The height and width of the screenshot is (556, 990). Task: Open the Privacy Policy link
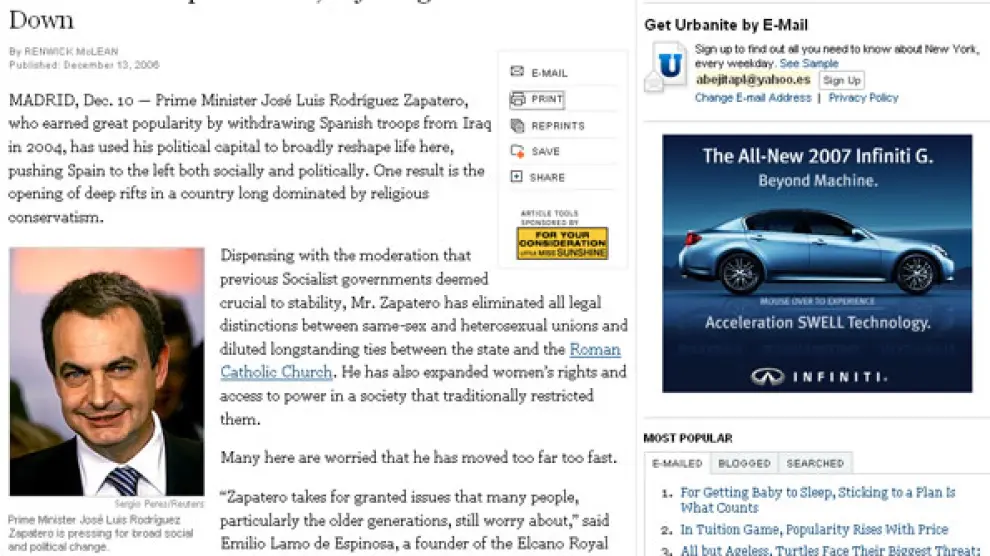[x=863, y=98]
